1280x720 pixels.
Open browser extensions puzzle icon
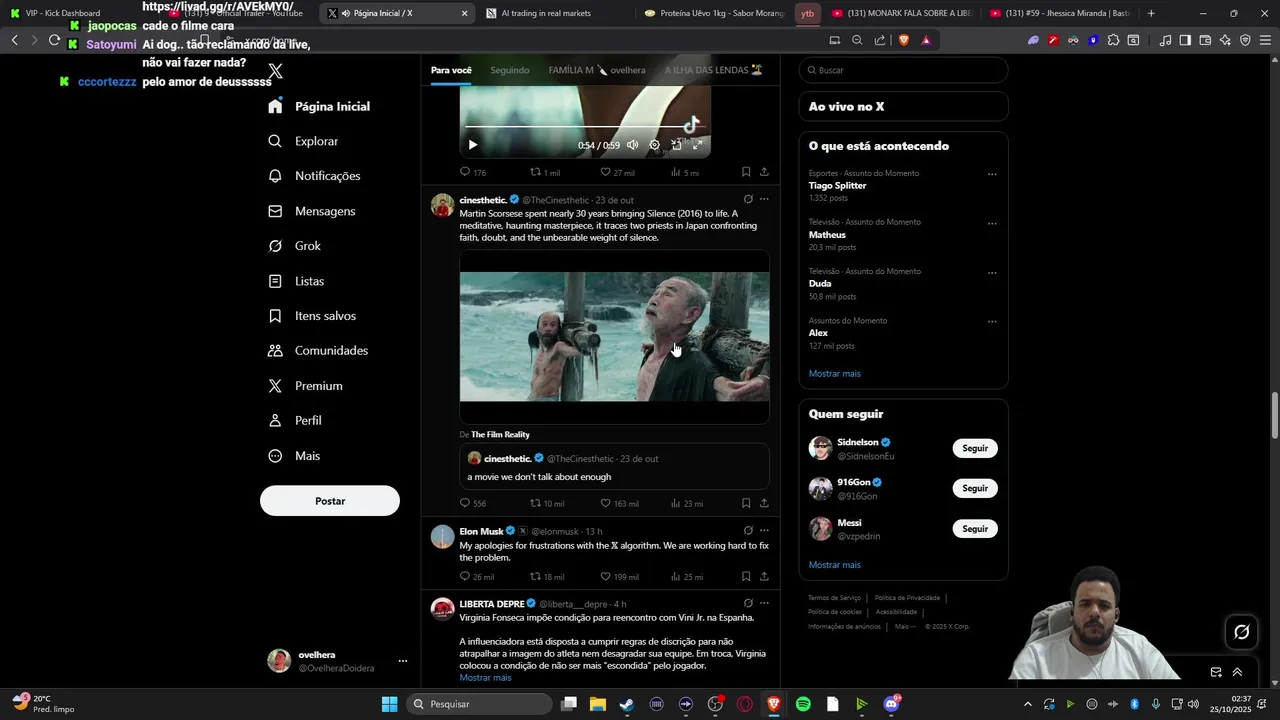(1113, 40)
